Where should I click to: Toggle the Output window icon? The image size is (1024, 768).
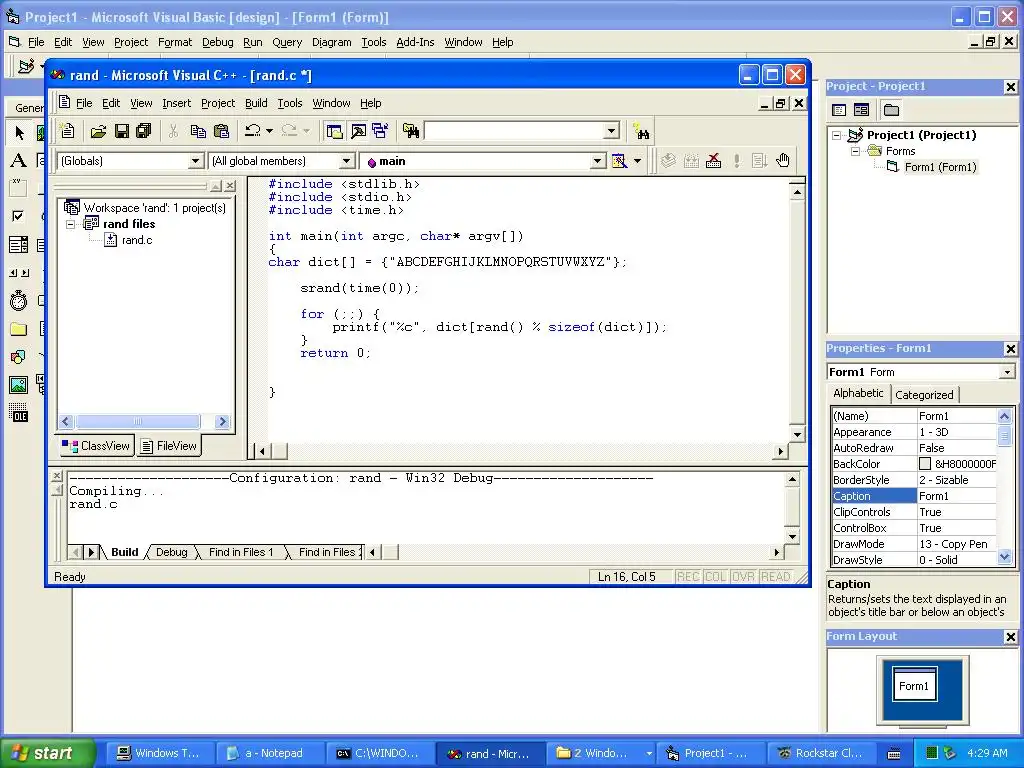pos(358,131)
